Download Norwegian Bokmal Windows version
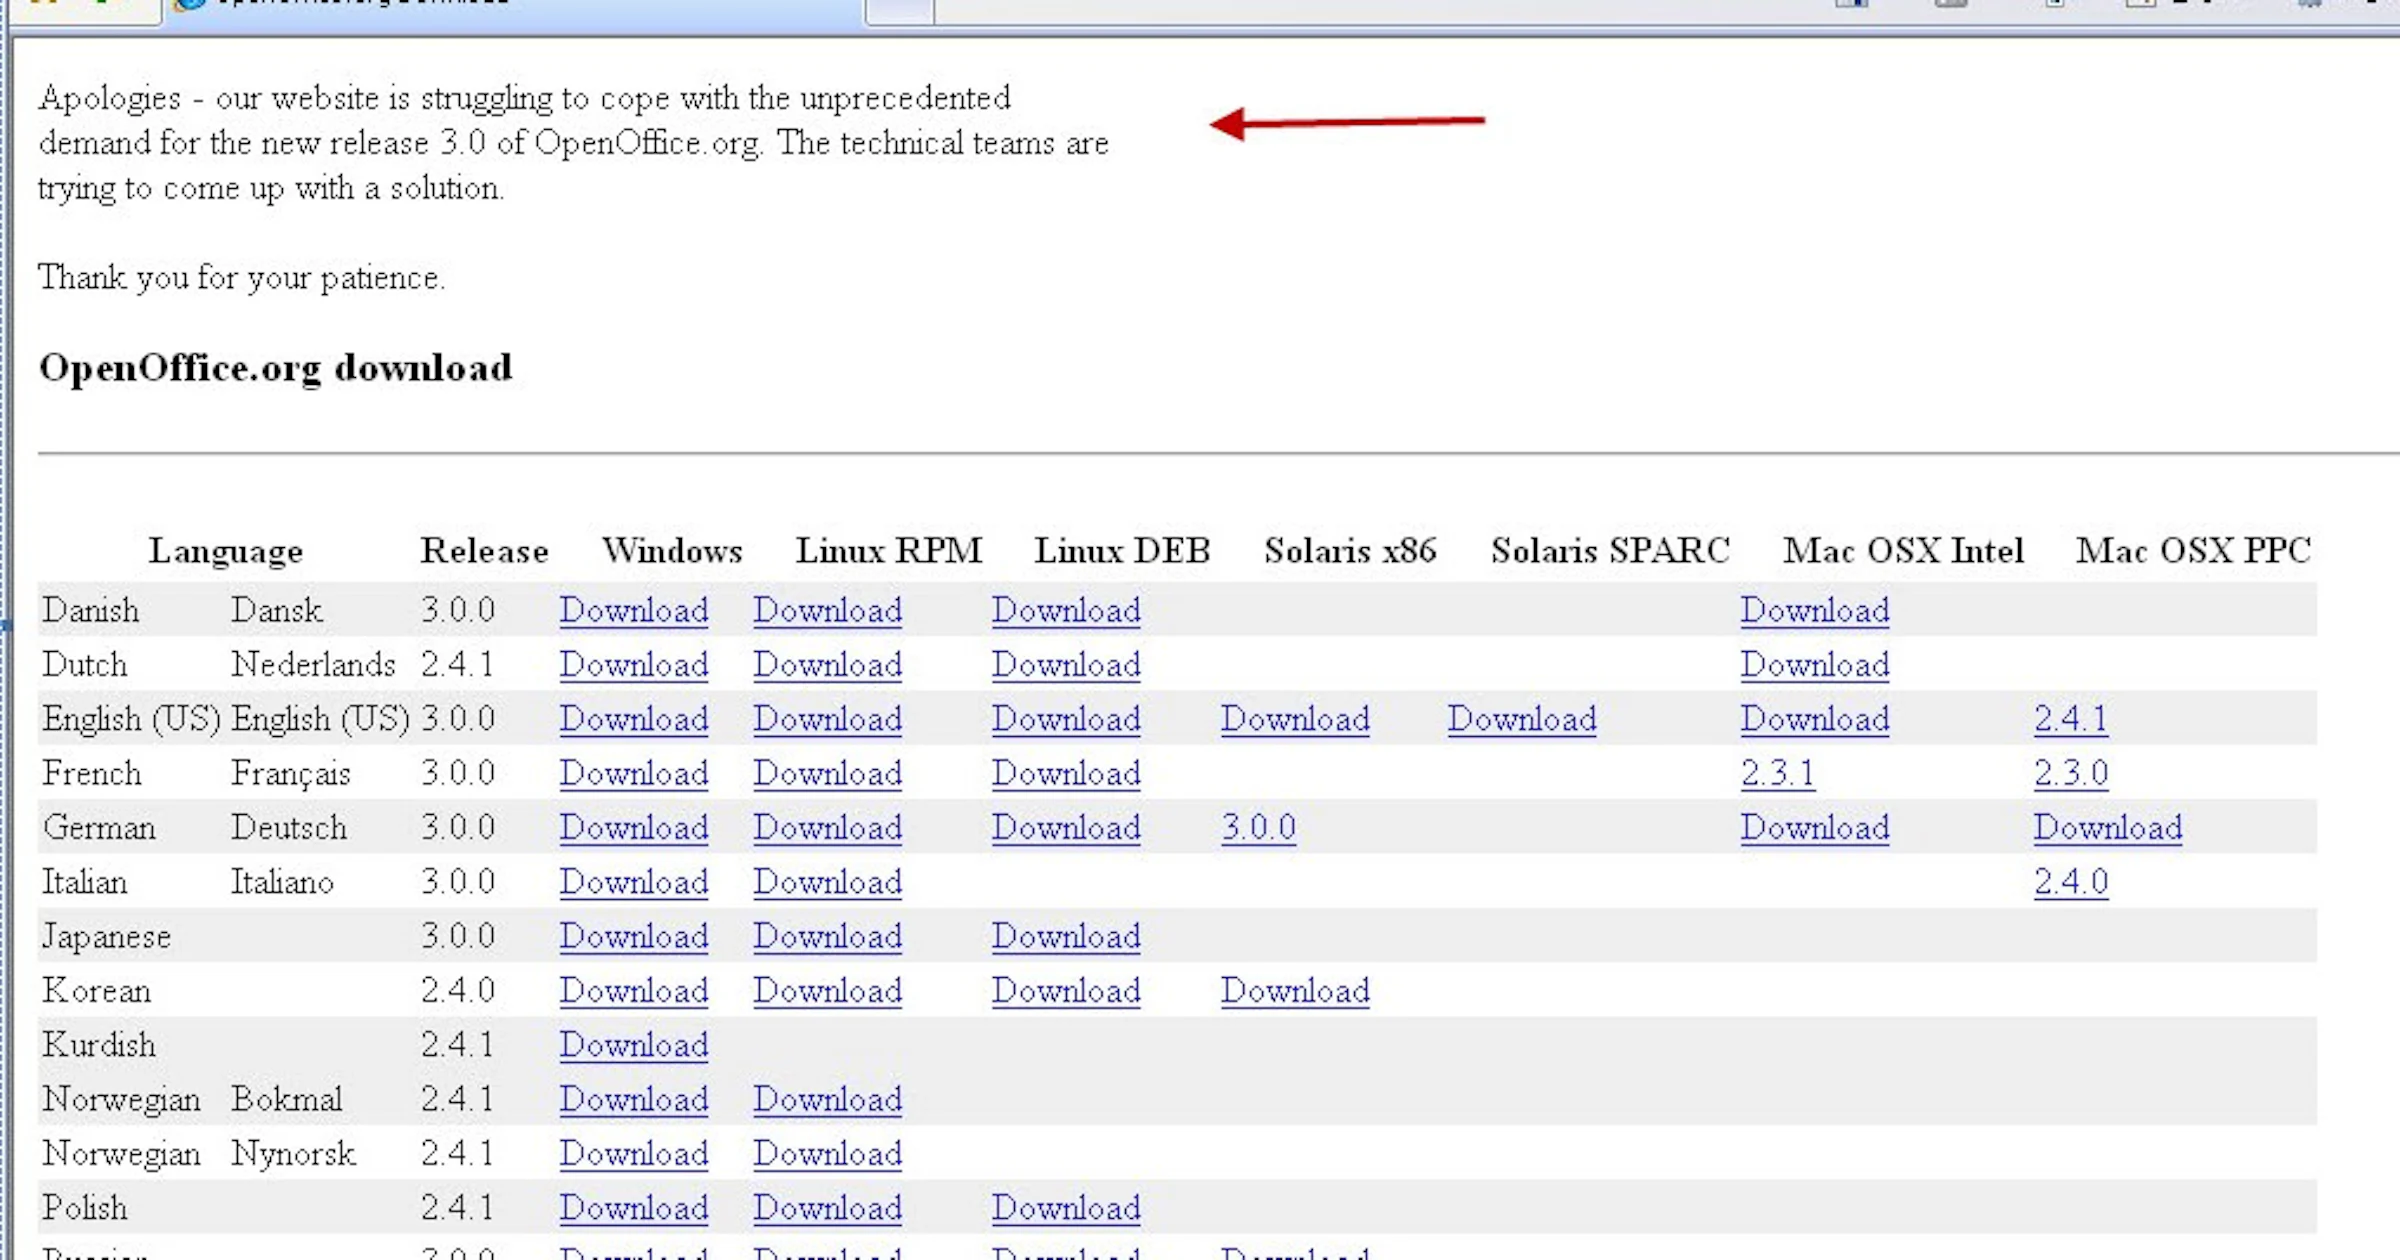Screen dimensions: 2400x1260 pos(634,1100)
